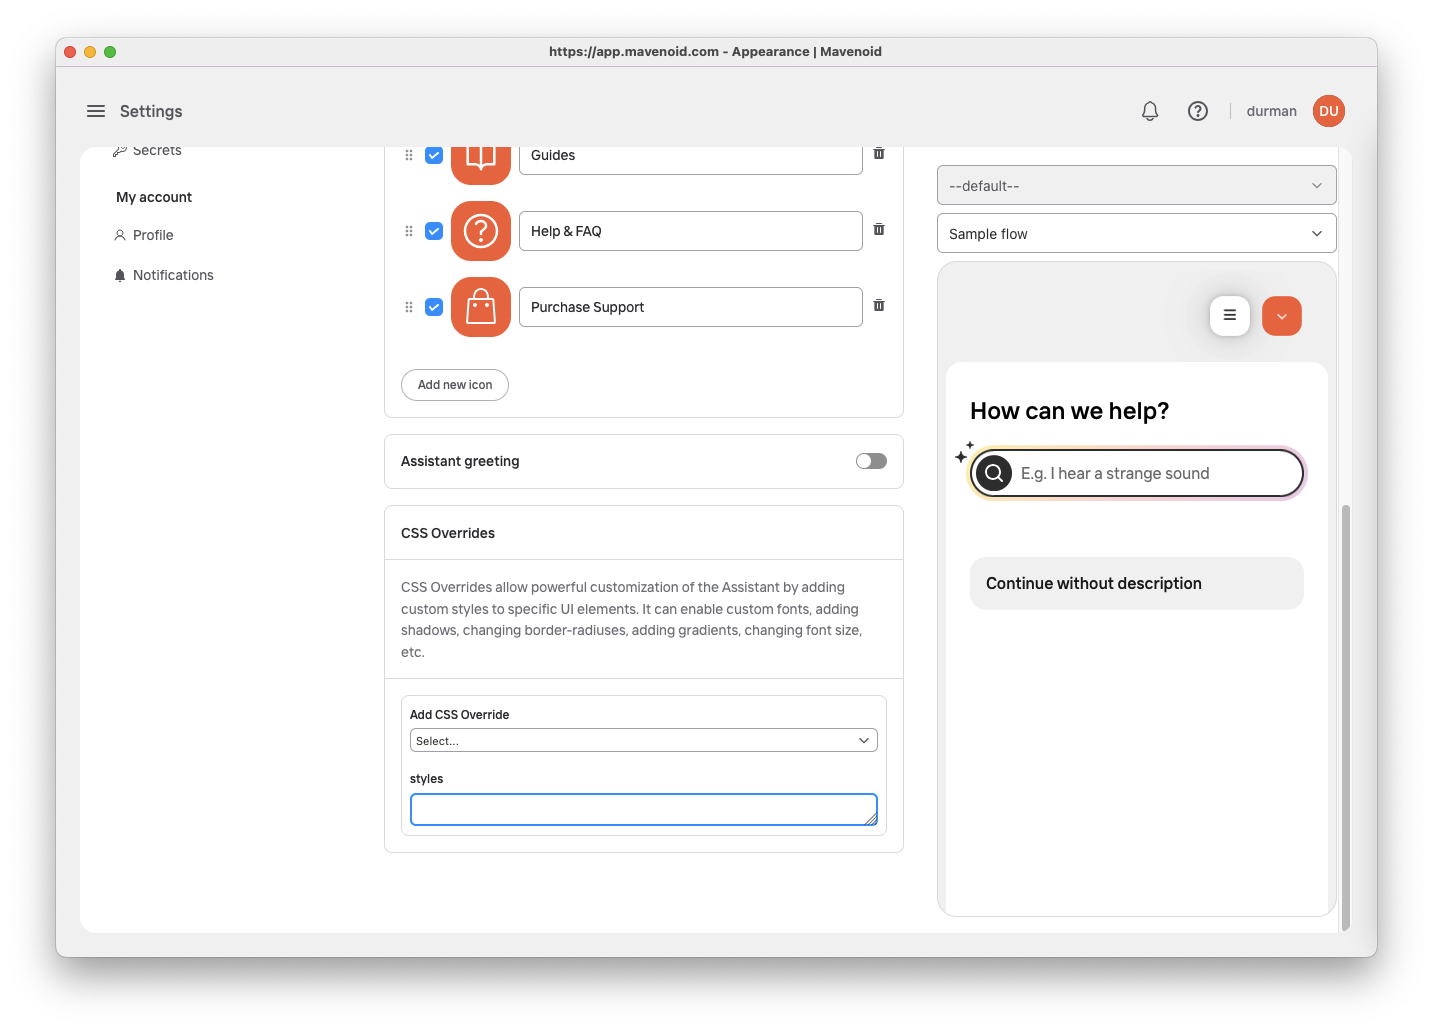Open Secrets in sidebar
Viewport: 1433px width, 1031px height.
[148, 151]
